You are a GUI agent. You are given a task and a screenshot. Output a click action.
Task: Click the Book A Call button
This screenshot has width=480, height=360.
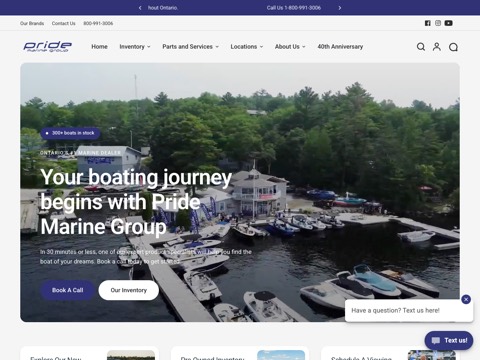(x=67, y=290)
